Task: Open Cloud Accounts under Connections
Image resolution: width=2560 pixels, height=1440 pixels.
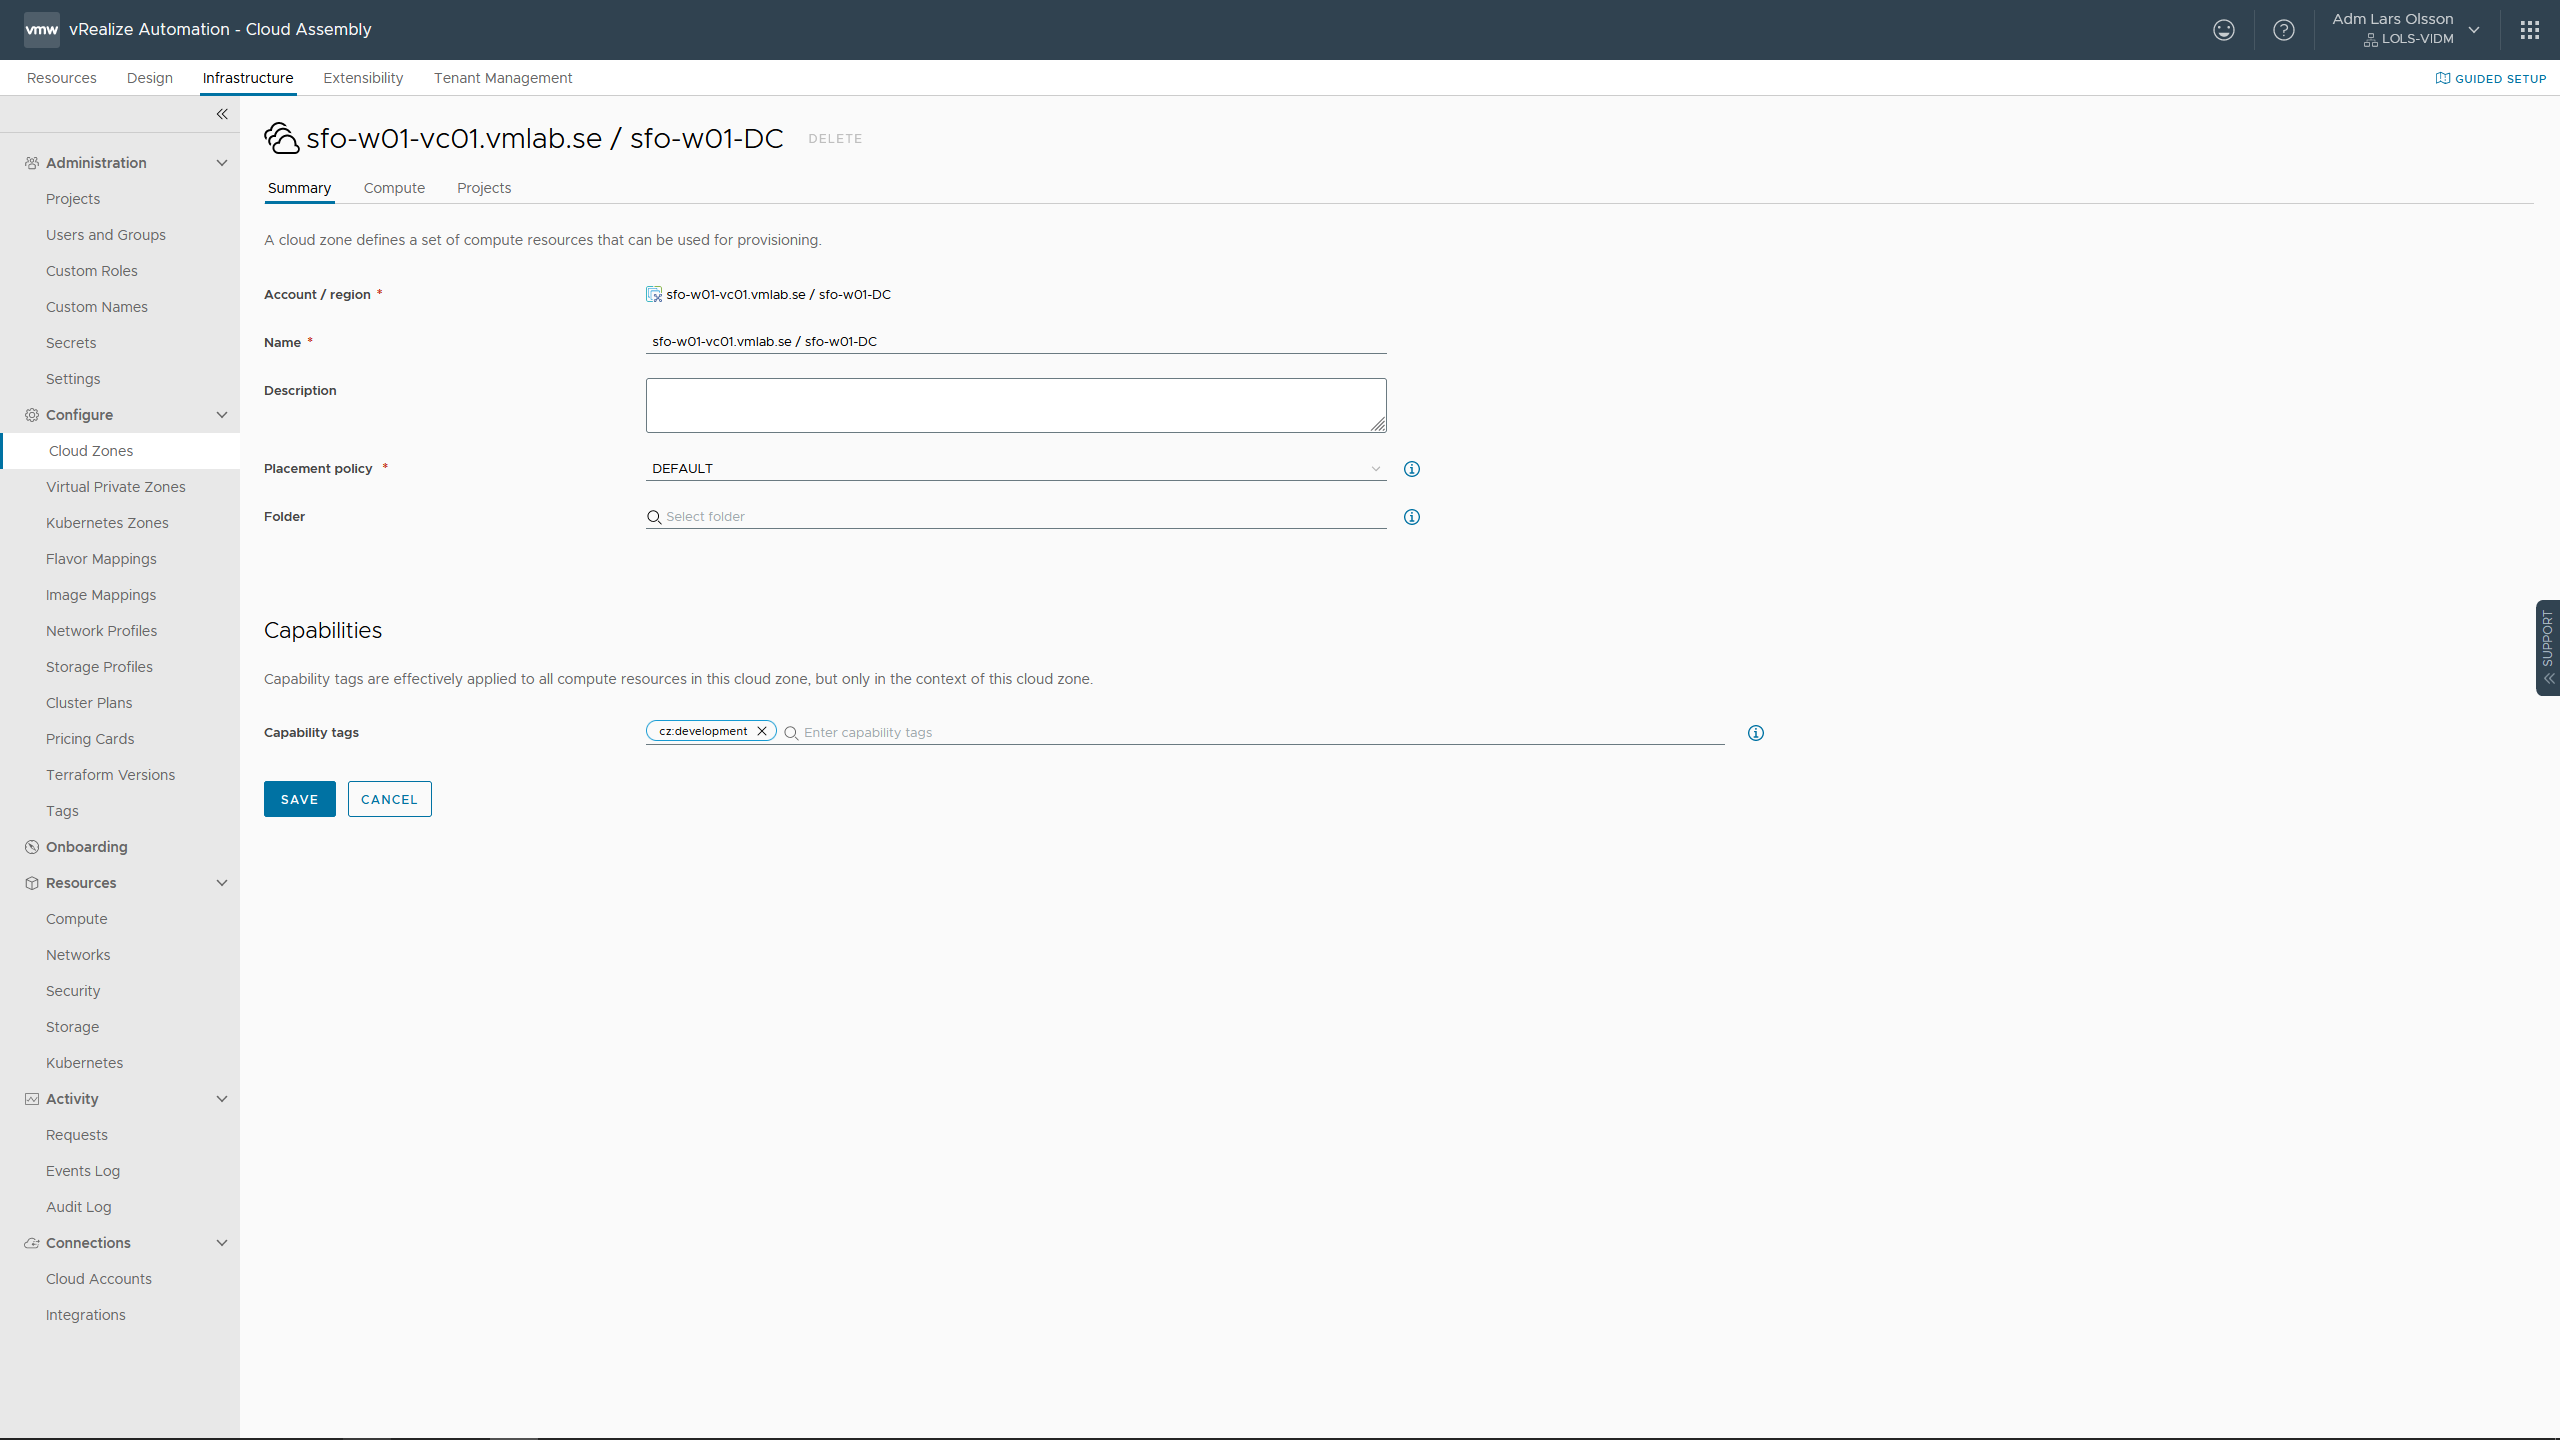Action: [x=99, y=1279]
